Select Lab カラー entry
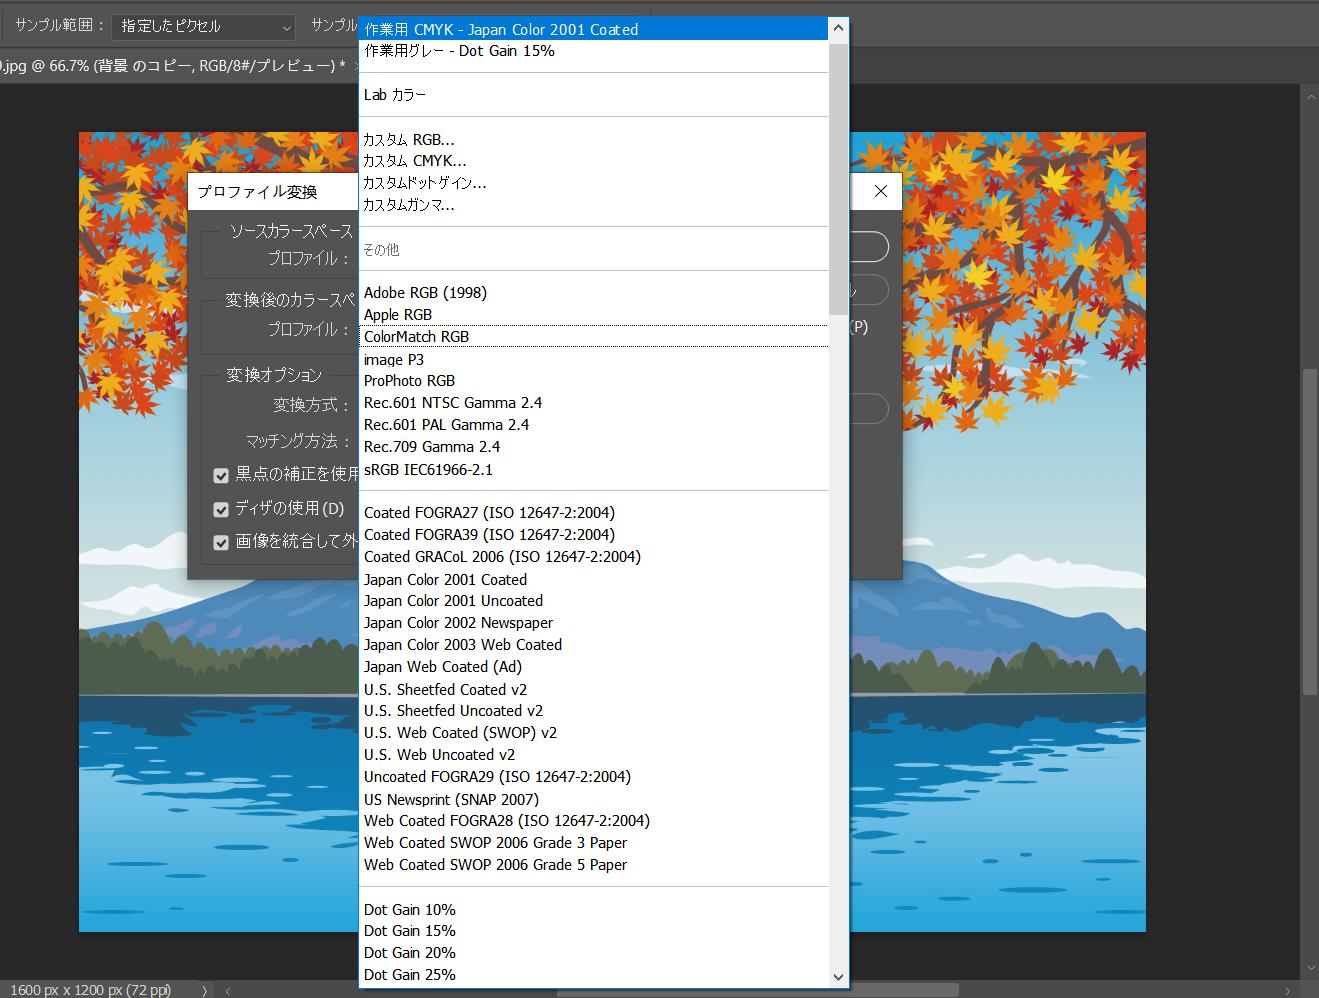The image size is (1319, 998). (394, 95)
